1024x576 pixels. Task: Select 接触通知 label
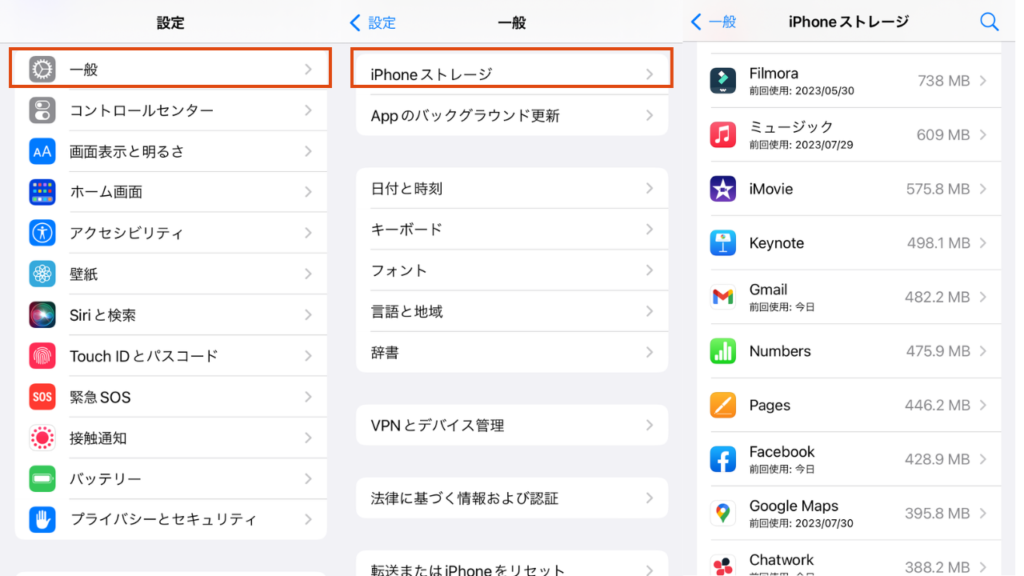[98, 438]
